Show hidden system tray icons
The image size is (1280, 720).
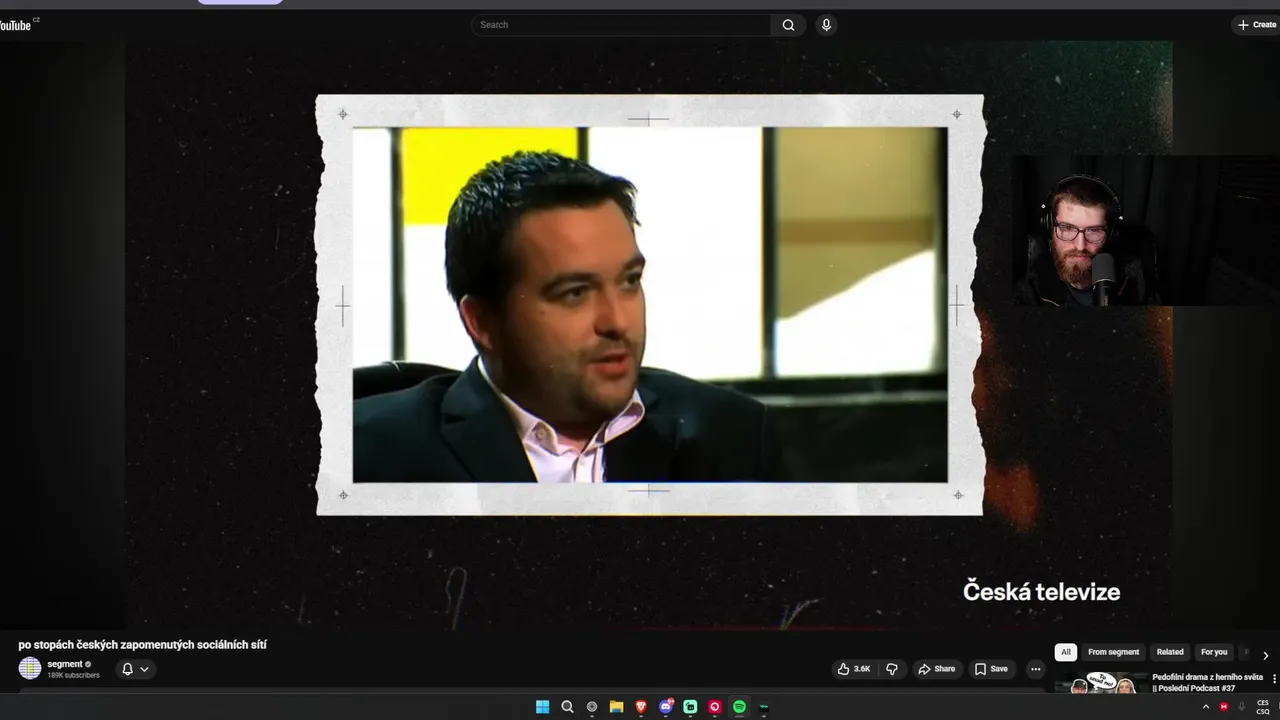click(1205, 707)
